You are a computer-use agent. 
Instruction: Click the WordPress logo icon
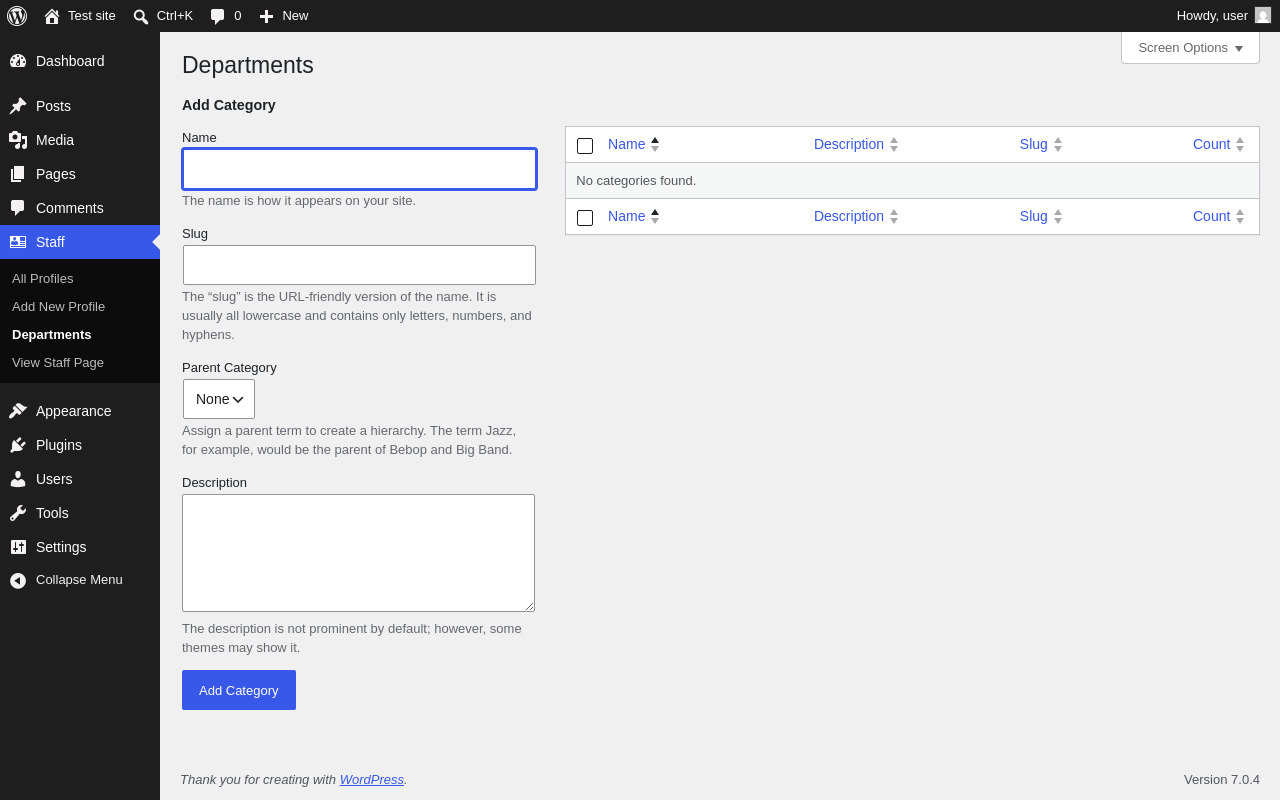click(17, 16)
